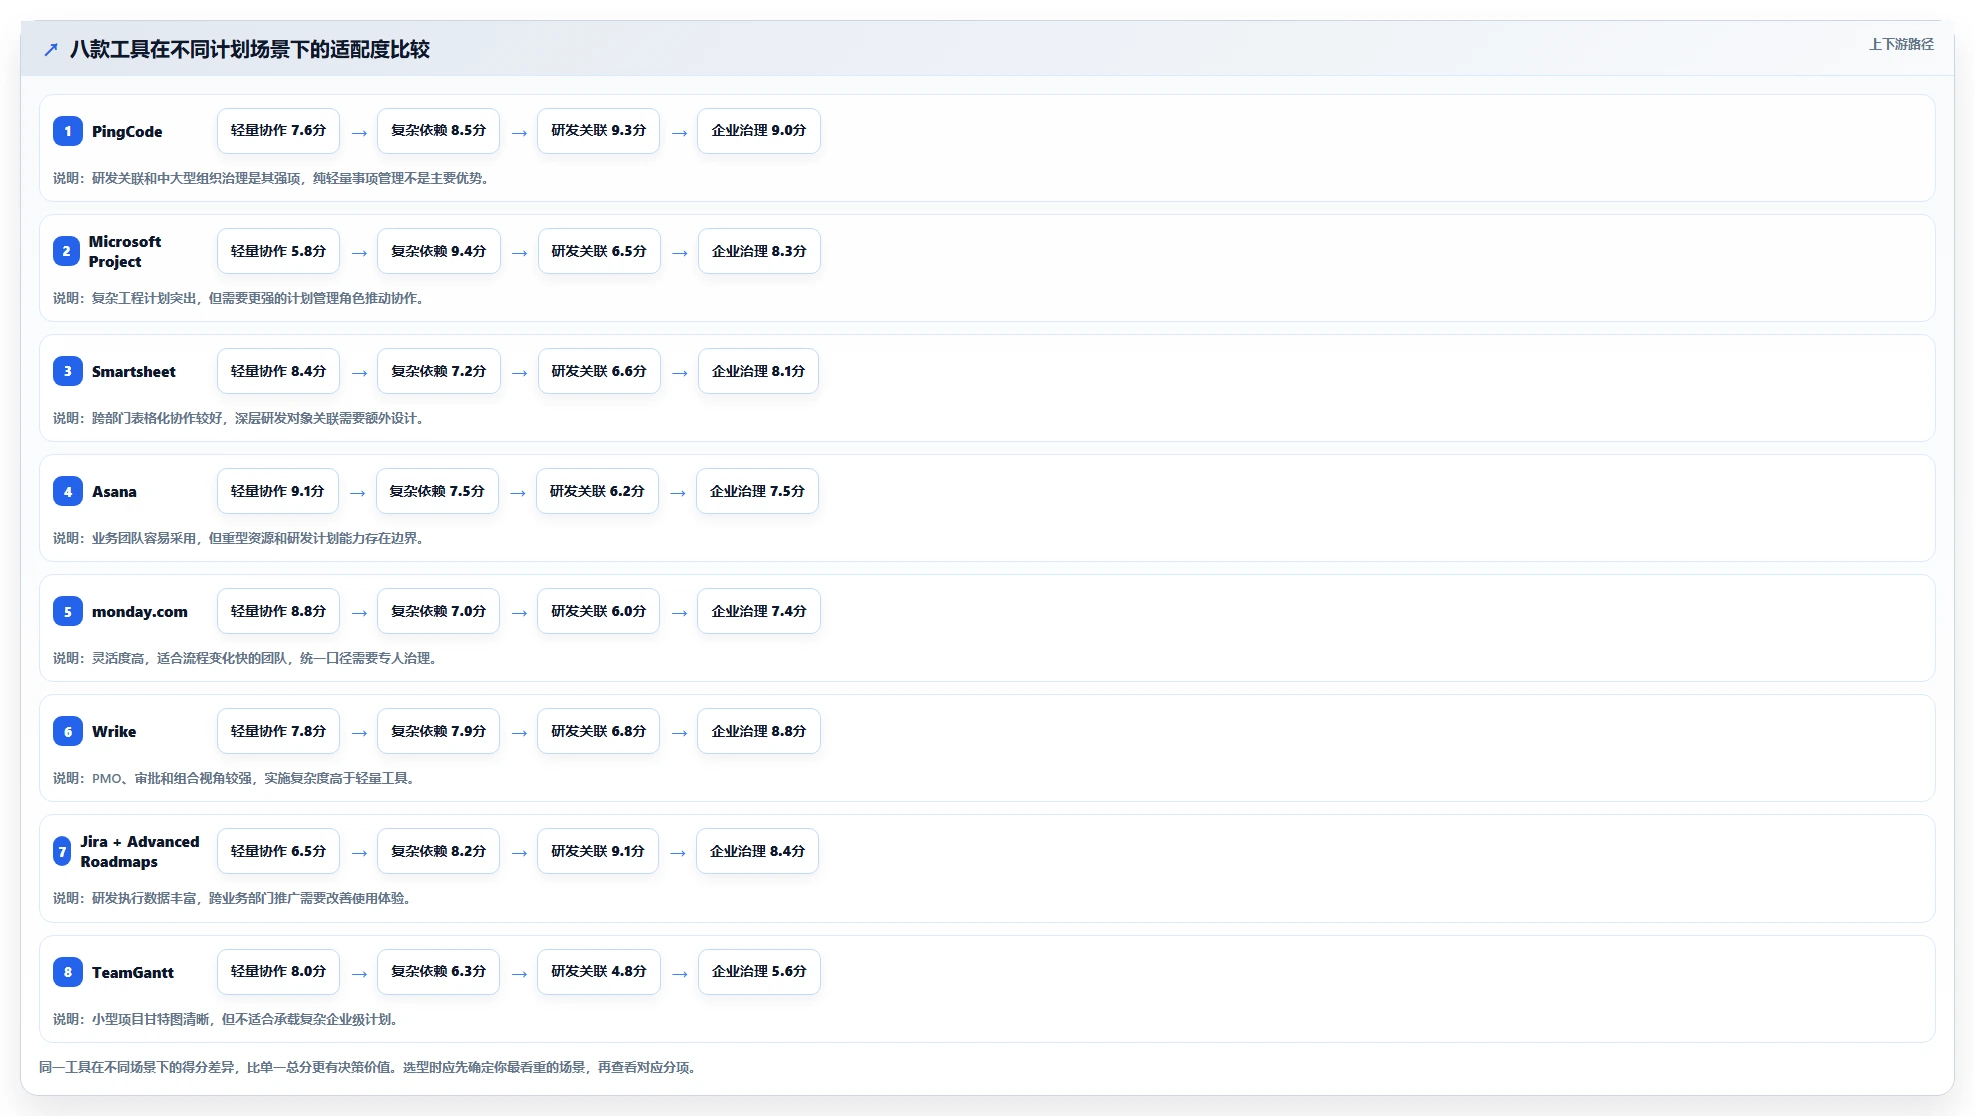Click the number 3 badge for Smartsheet
The image size is (1975, 1116).
click(x=68, y=371)
